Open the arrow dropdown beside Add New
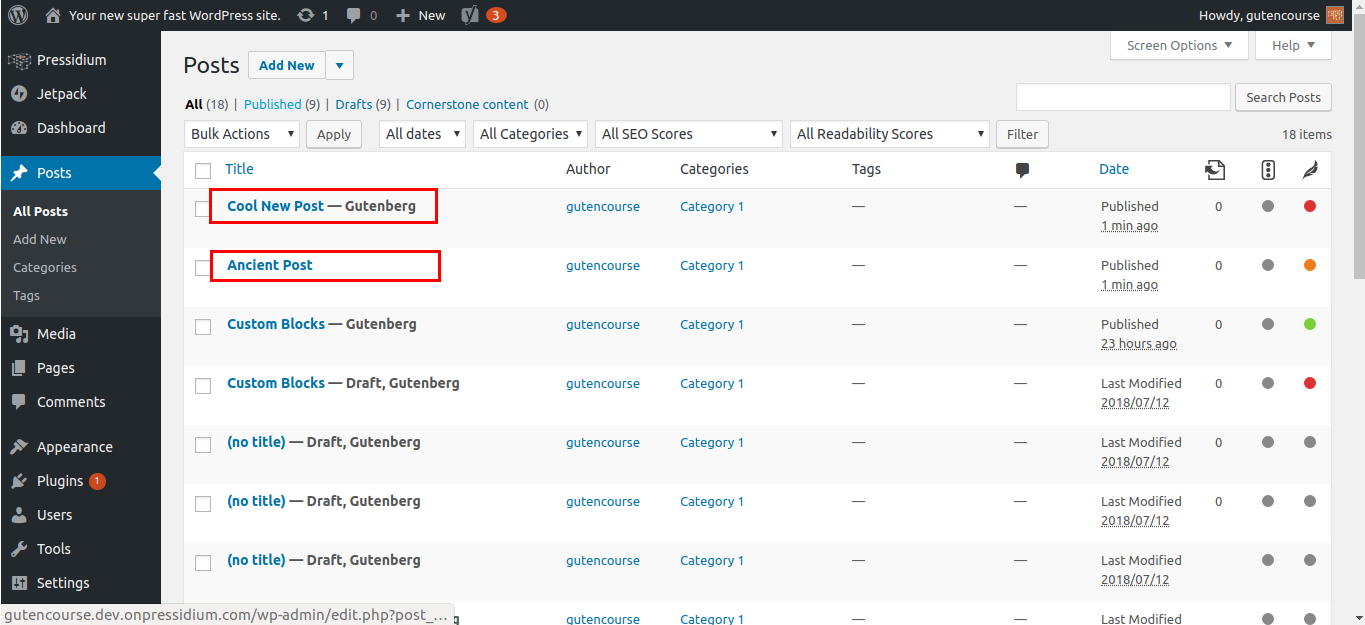Image resolution: width=1365 pixels, height=625 pixels. (339, 65)
